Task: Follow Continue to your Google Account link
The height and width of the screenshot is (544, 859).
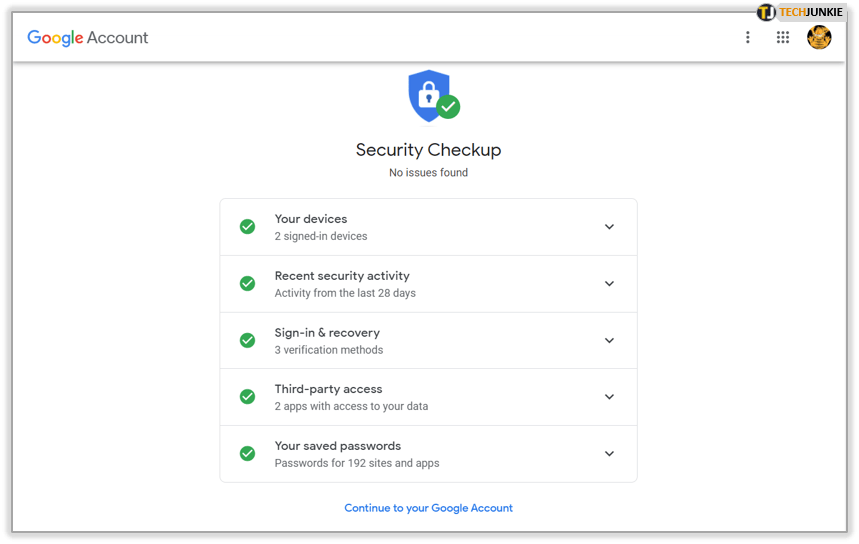Action: tap(428, 508)
